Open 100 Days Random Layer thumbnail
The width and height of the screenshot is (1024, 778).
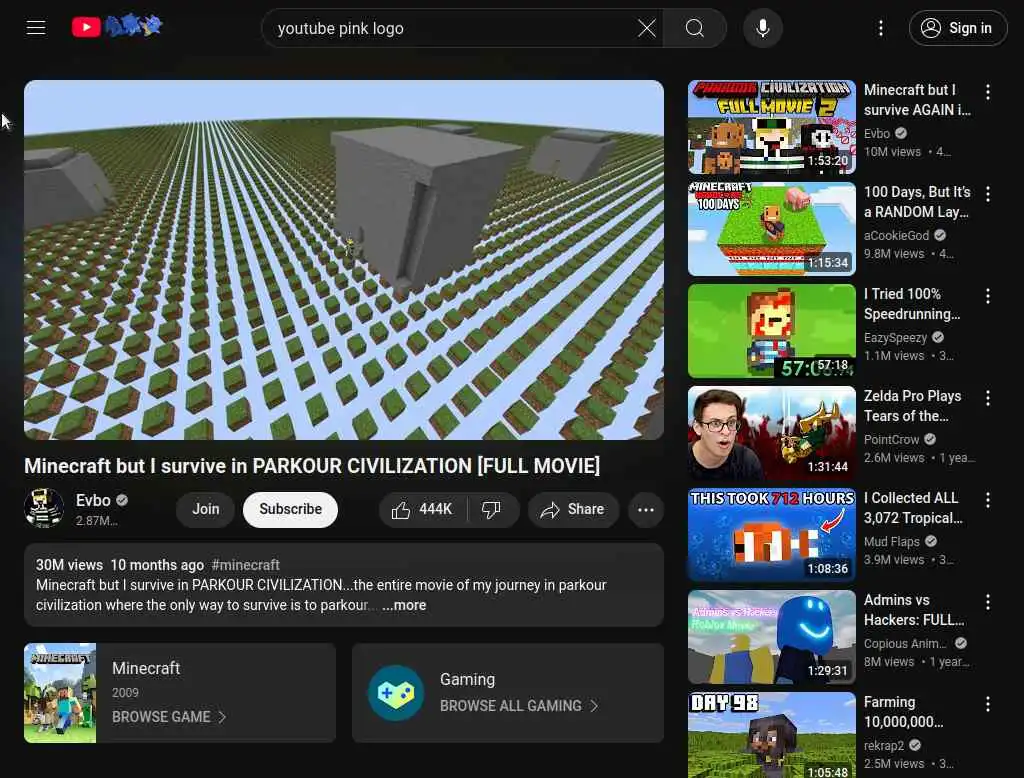(x=771, y=229)
